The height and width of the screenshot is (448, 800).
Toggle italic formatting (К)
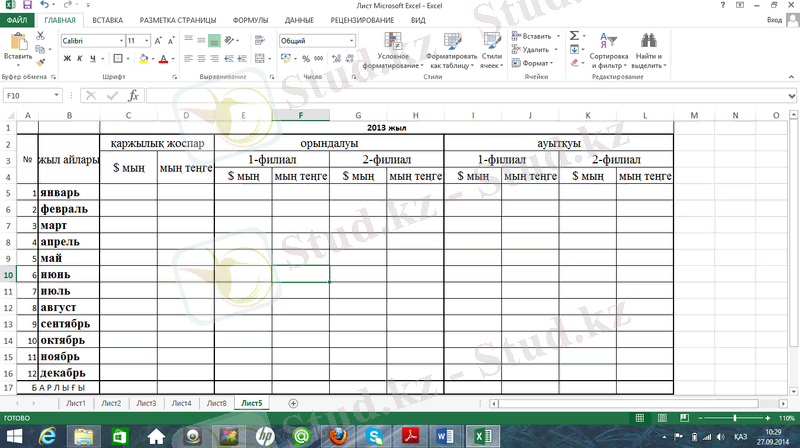(x=80, y=59)
